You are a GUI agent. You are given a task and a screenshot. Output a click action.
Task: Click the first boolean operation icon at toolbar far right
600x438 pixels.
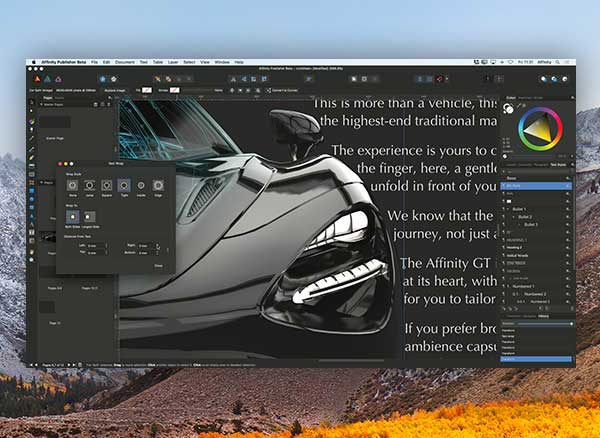pos(544,79)
